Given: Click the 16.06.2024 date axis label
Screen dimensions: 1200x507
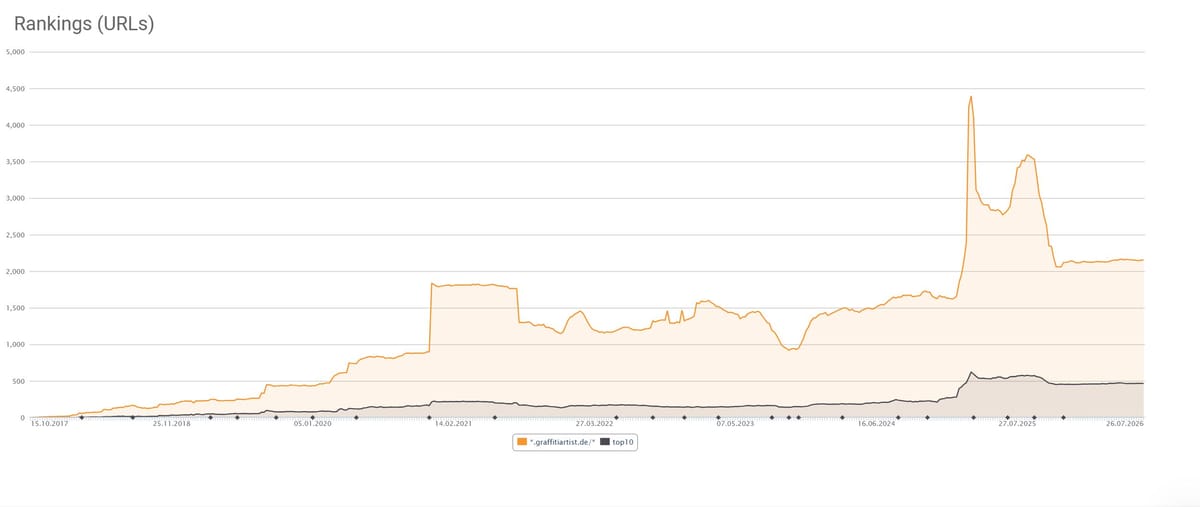Looking at the screenshot, I should click(x=877, y=424).
